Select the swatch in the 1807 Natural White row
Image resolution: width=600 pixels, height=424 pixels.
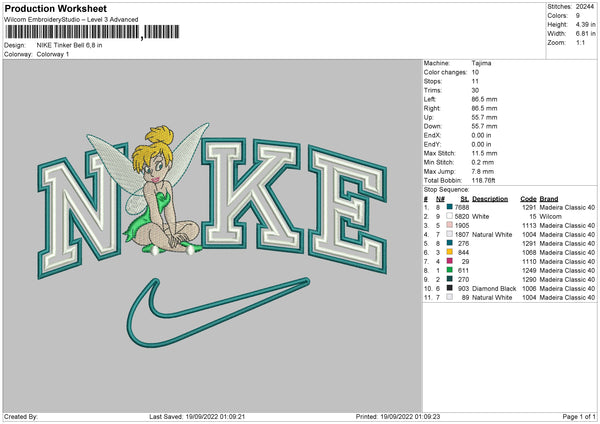449,234
